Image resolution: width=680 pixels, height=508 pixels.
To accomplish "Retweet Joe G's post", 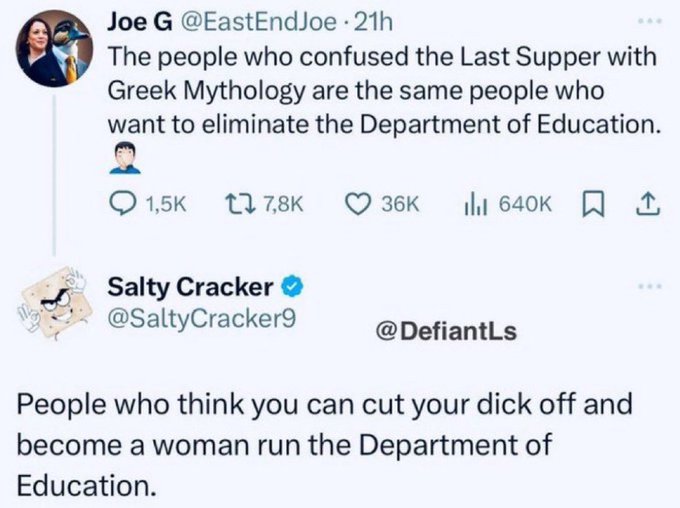I will point(239,203).
